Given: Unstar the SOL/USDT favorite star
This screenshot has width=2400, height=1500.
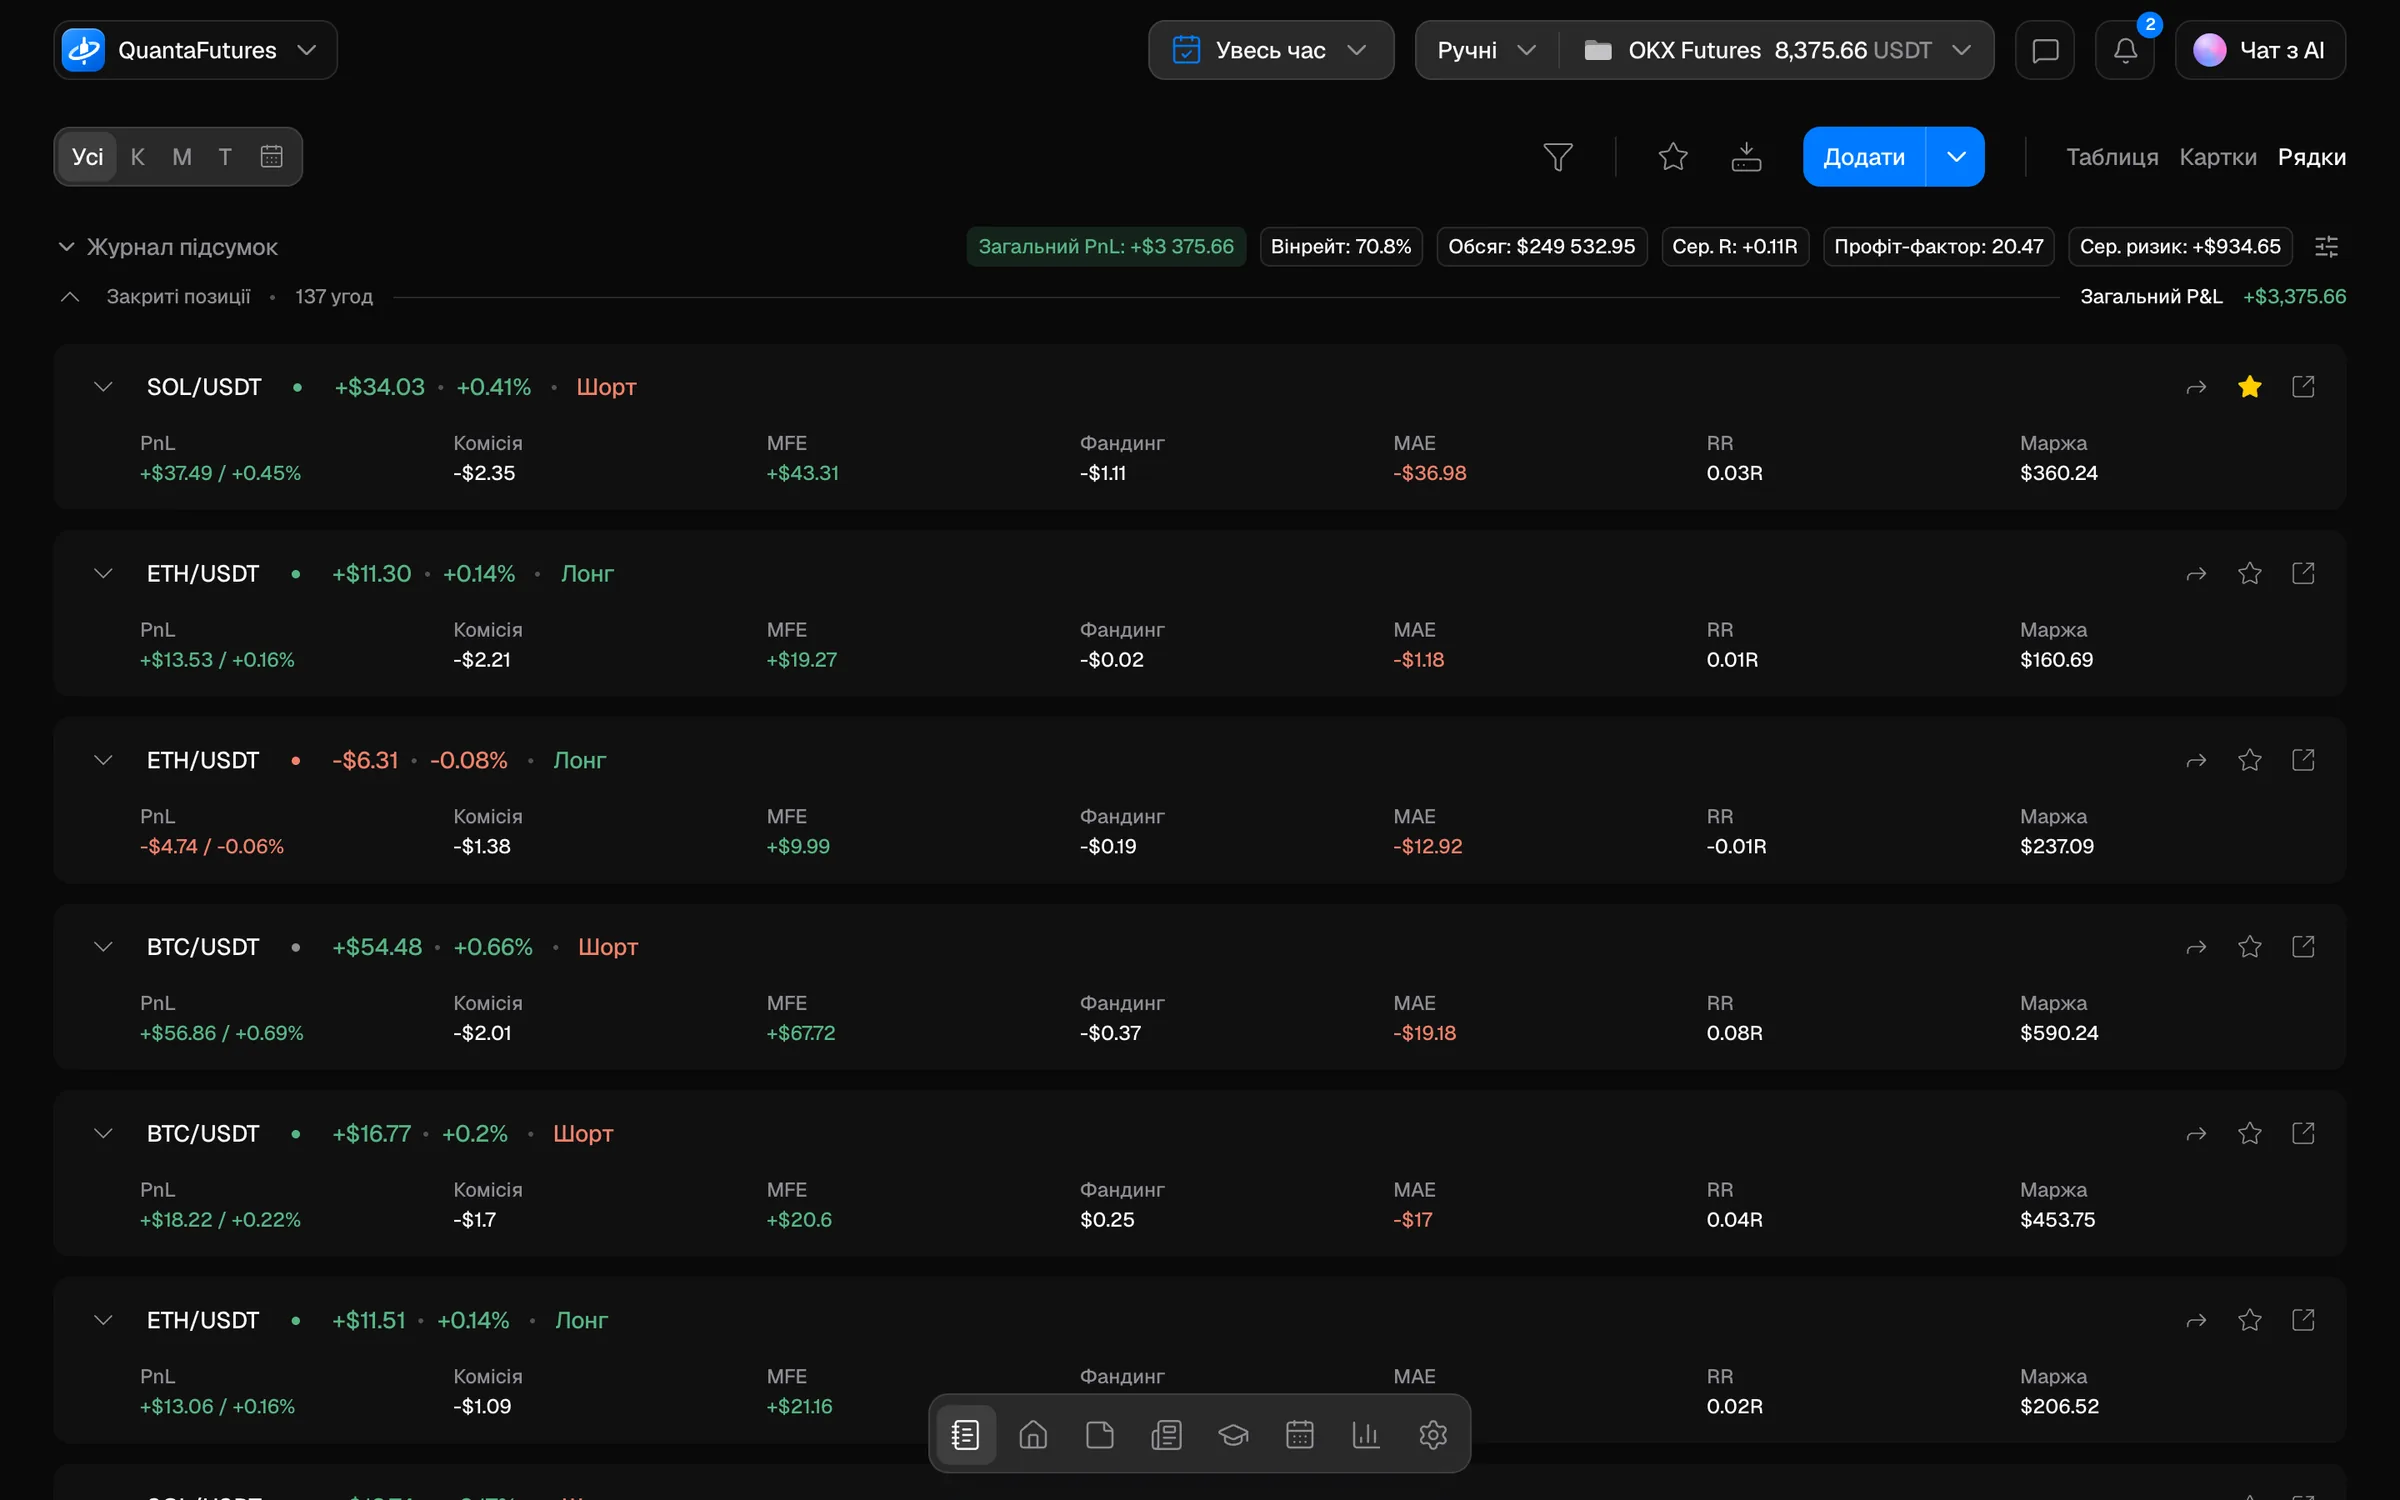Looking at the screenshot, I should 2250,387.
